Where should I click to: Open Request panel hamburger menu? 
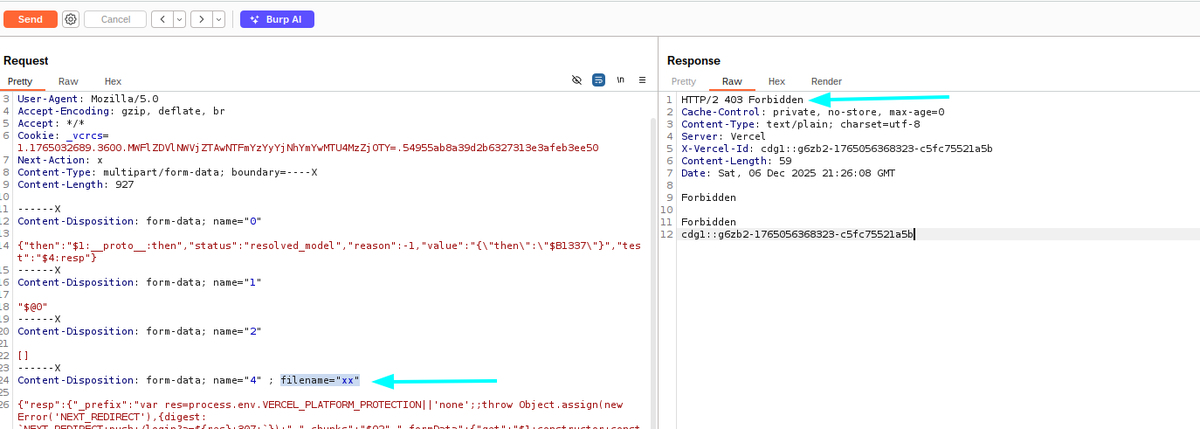(642, 80)
